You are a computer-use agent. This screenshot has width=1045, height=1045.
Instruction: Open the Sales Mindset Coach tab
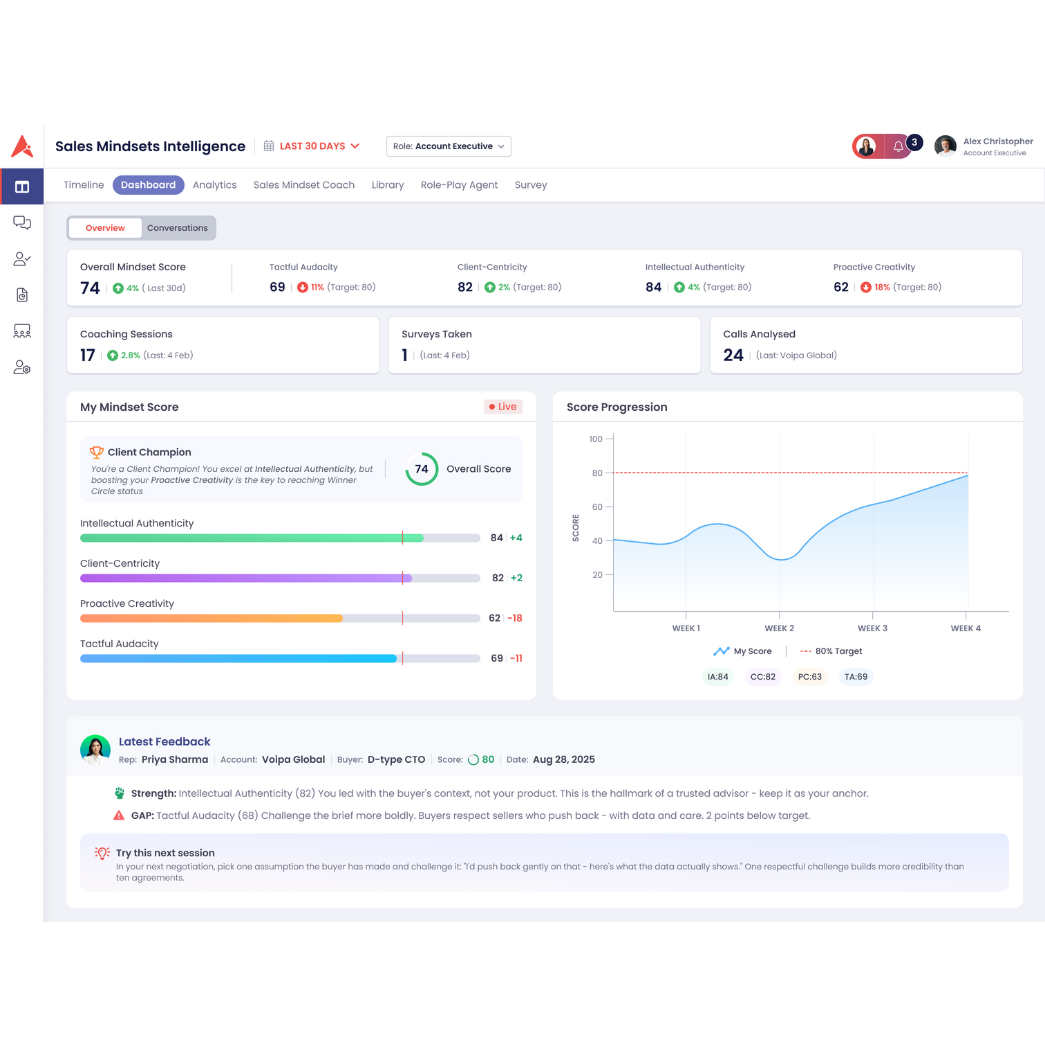pyautogui.click(x=304, y=185)
